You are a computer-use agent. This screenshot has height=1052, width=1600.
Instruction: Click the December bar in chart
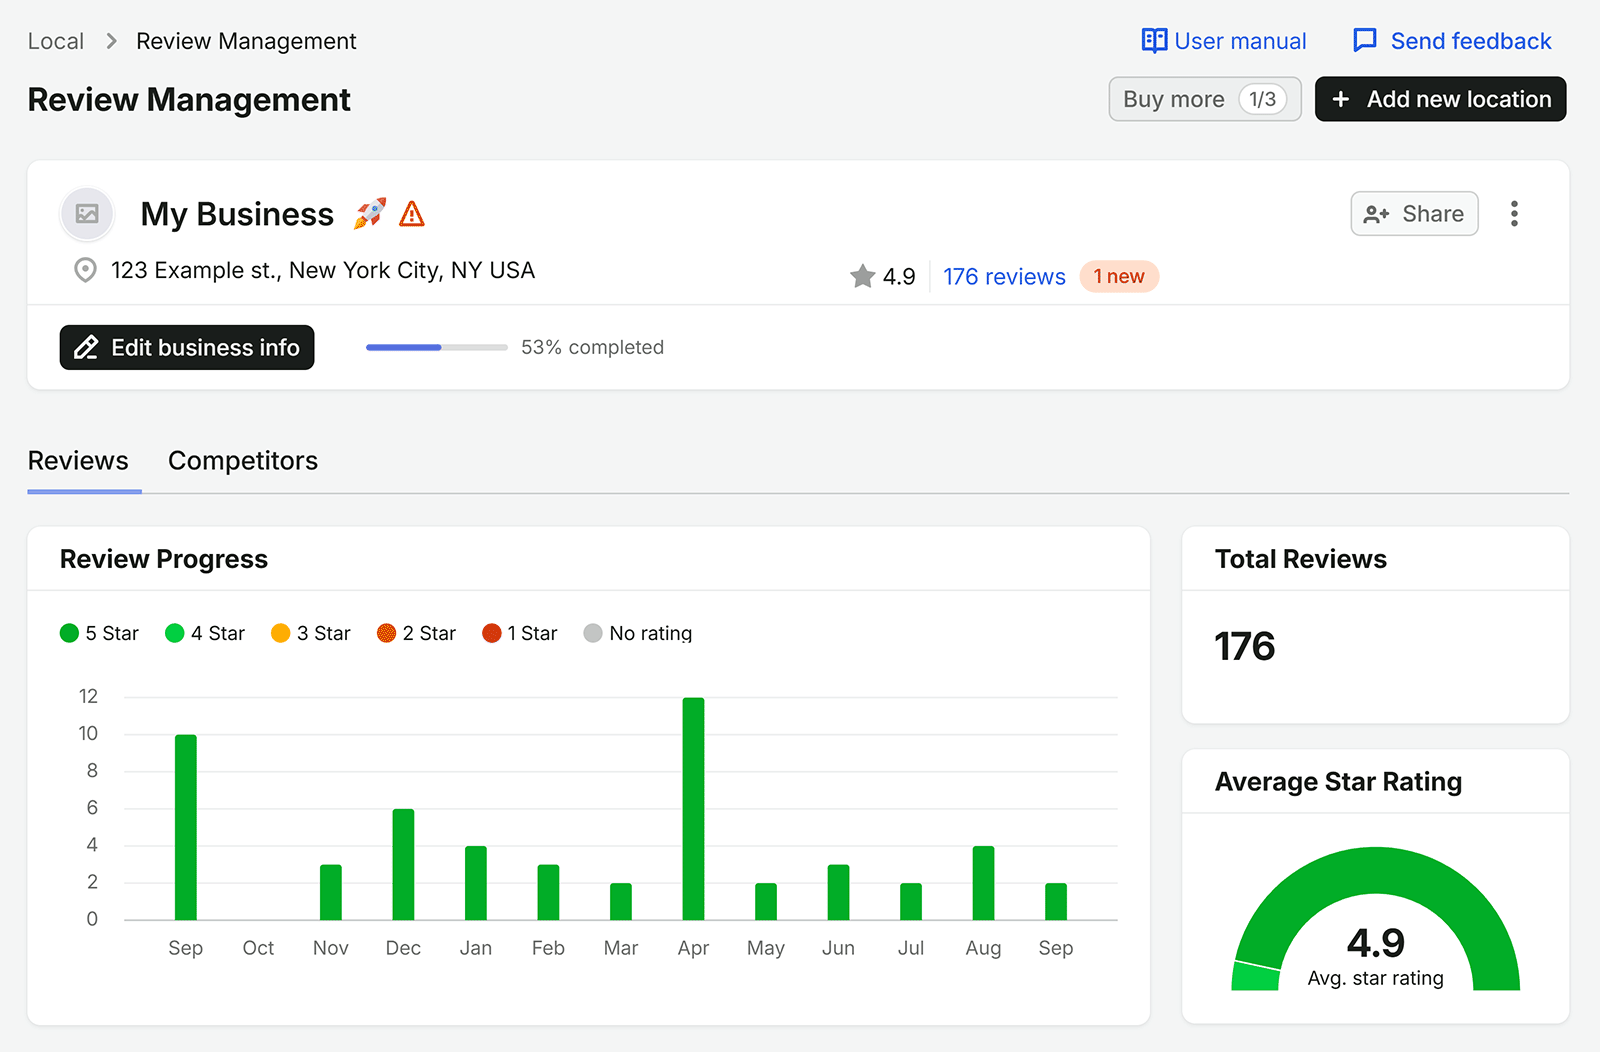coord(403,864)
